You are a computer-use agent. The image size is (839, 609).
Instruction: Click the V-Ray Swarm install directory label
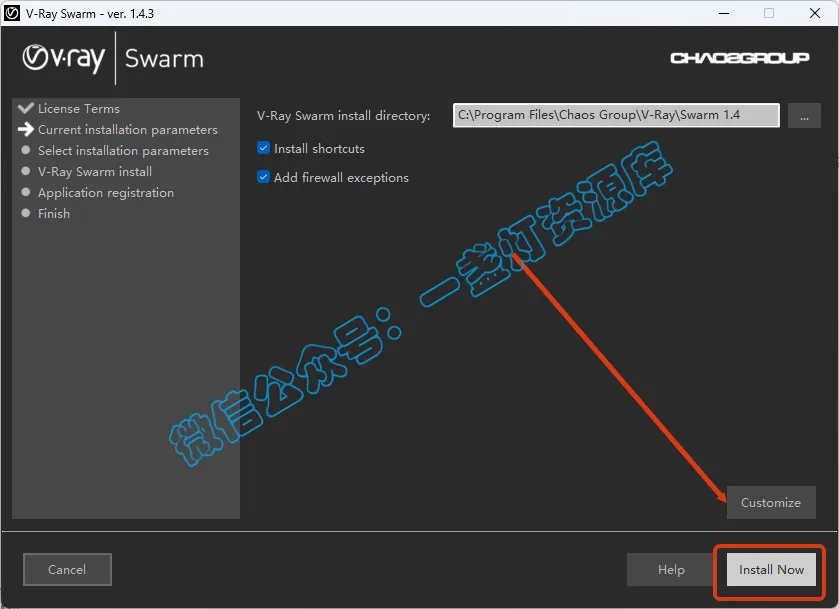pyautogui.click(x=344, y=116)
